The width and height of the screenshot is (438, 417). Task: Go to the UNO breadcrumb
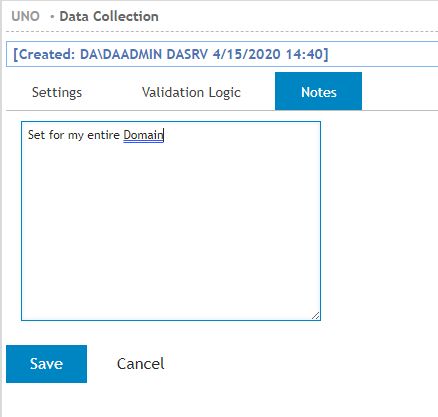coord(25,16)
